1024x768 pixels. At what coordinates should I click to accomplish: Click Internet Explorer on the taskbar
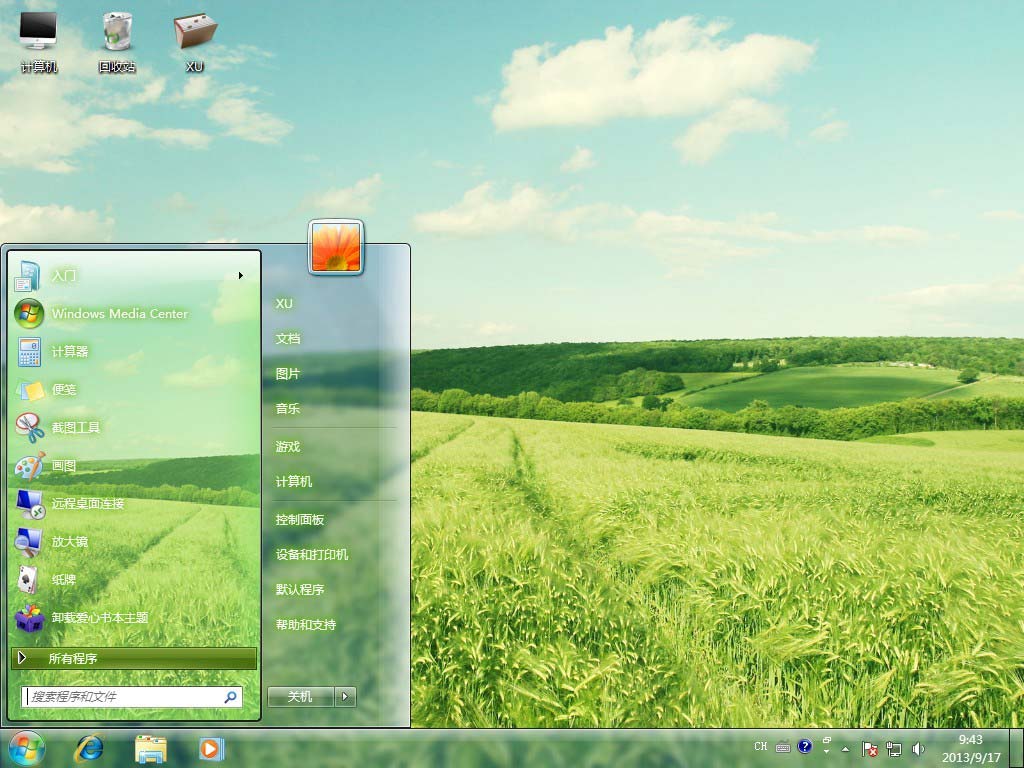[x=89, y=748]
